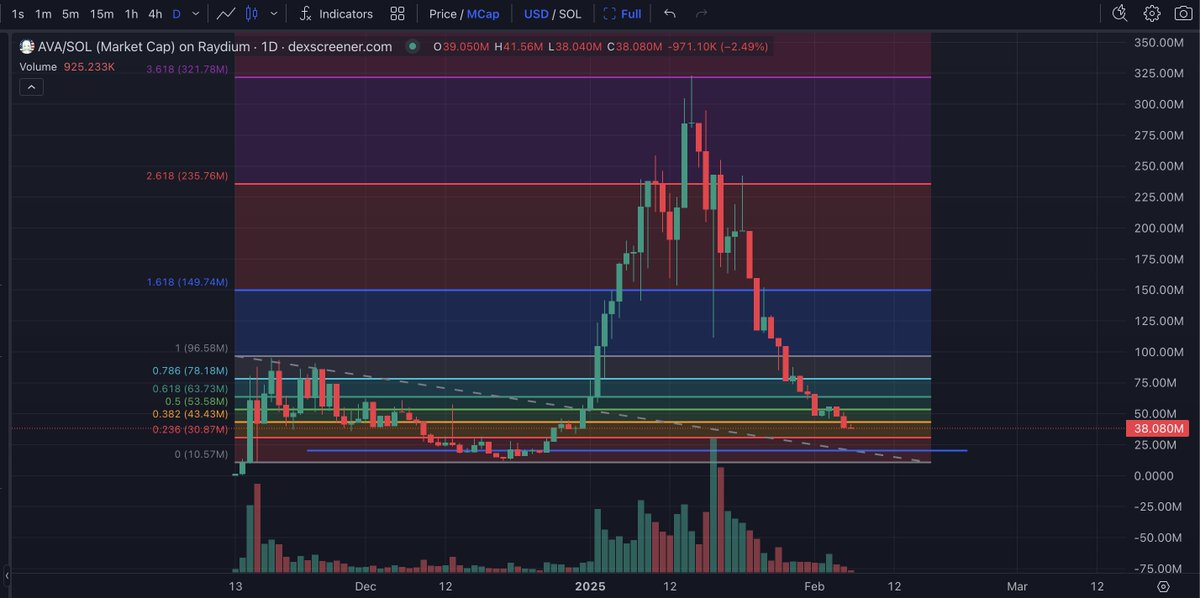1200x598 pixels.
Task: Set quote currency to SOL
Action: [569, 14]
